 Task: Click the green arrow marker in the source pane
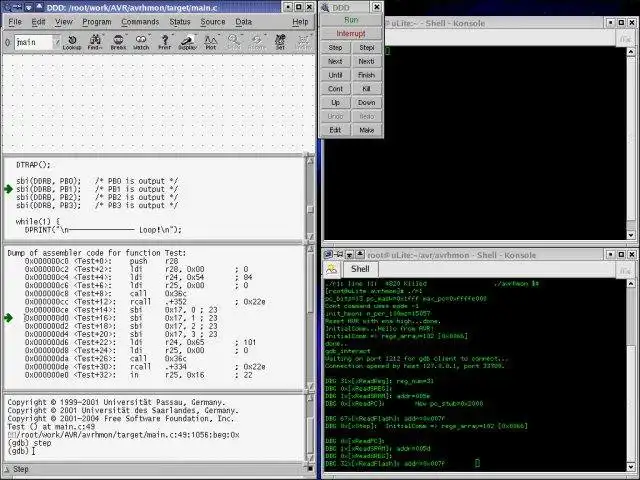click(8, 189)
